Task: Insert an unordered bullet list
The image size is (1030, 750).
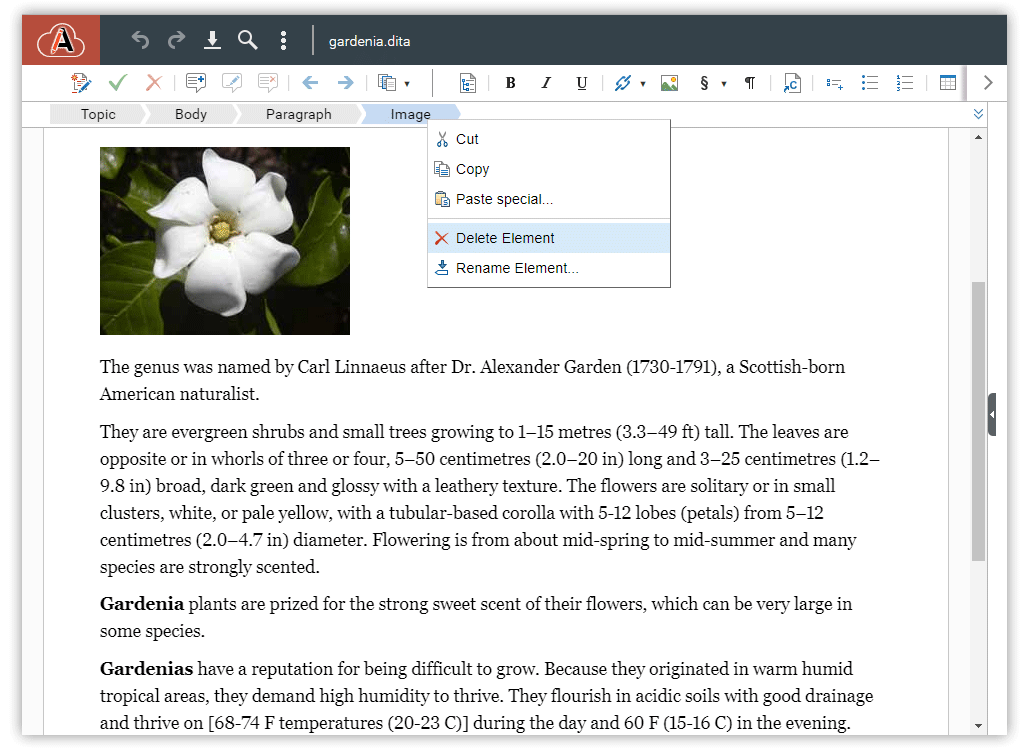Action: 870,83
